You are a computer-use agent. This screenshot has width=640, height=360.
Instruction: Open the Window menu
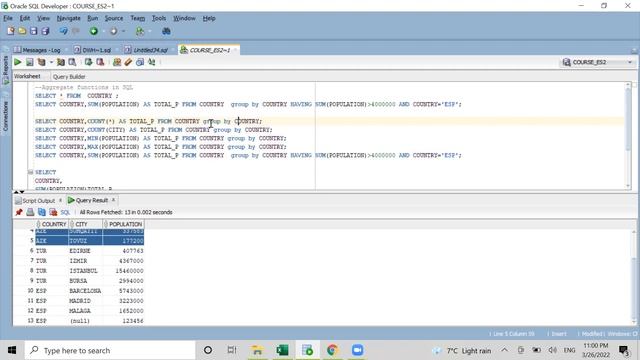pos(184,18)
